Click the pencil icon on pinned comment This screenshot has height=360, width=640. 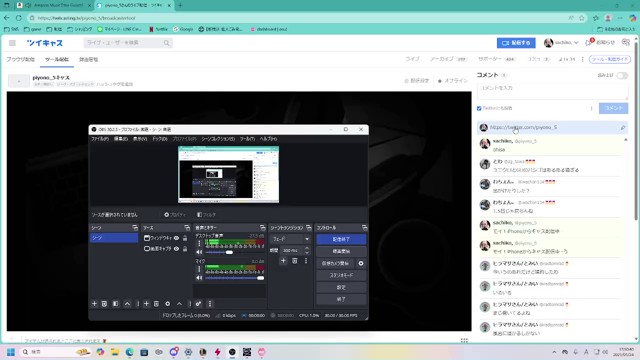(x=623, y=128)
